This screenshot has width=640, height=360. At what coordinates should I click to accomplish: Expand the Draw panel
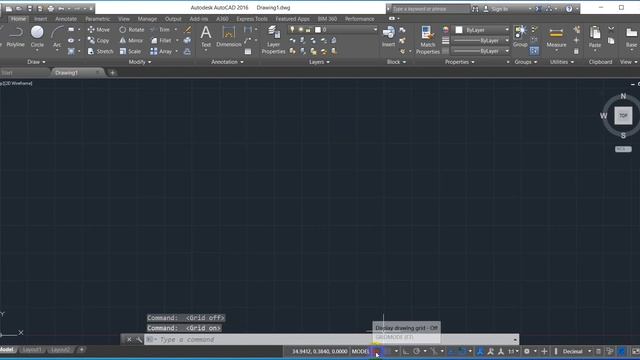pos(36,62)
